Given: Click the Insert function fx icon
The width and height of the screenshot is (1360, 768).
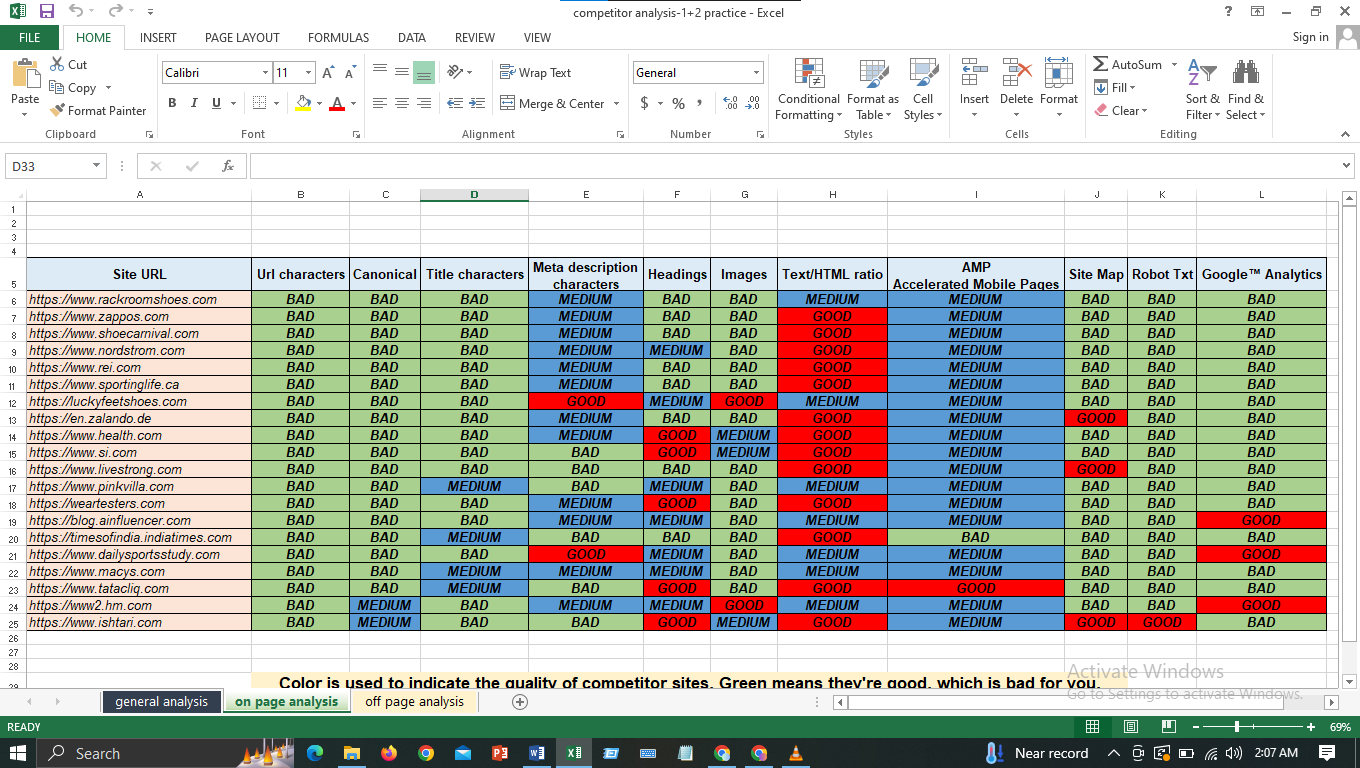Looking at the screenshot, I should [x=228, y=166].
